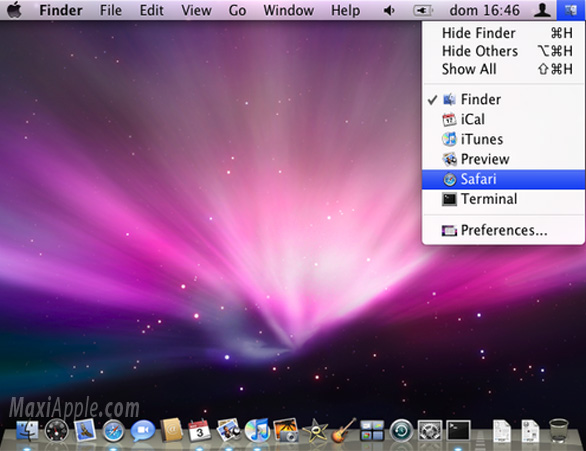586x451 pixels.
Task: Switch to Terminal from the dropdown list
Action: coord(503,199)
